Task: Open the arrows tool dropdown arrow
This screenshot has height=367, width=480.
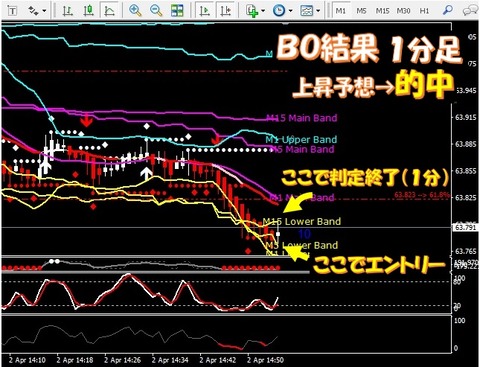Action: (x=44, y=11)
